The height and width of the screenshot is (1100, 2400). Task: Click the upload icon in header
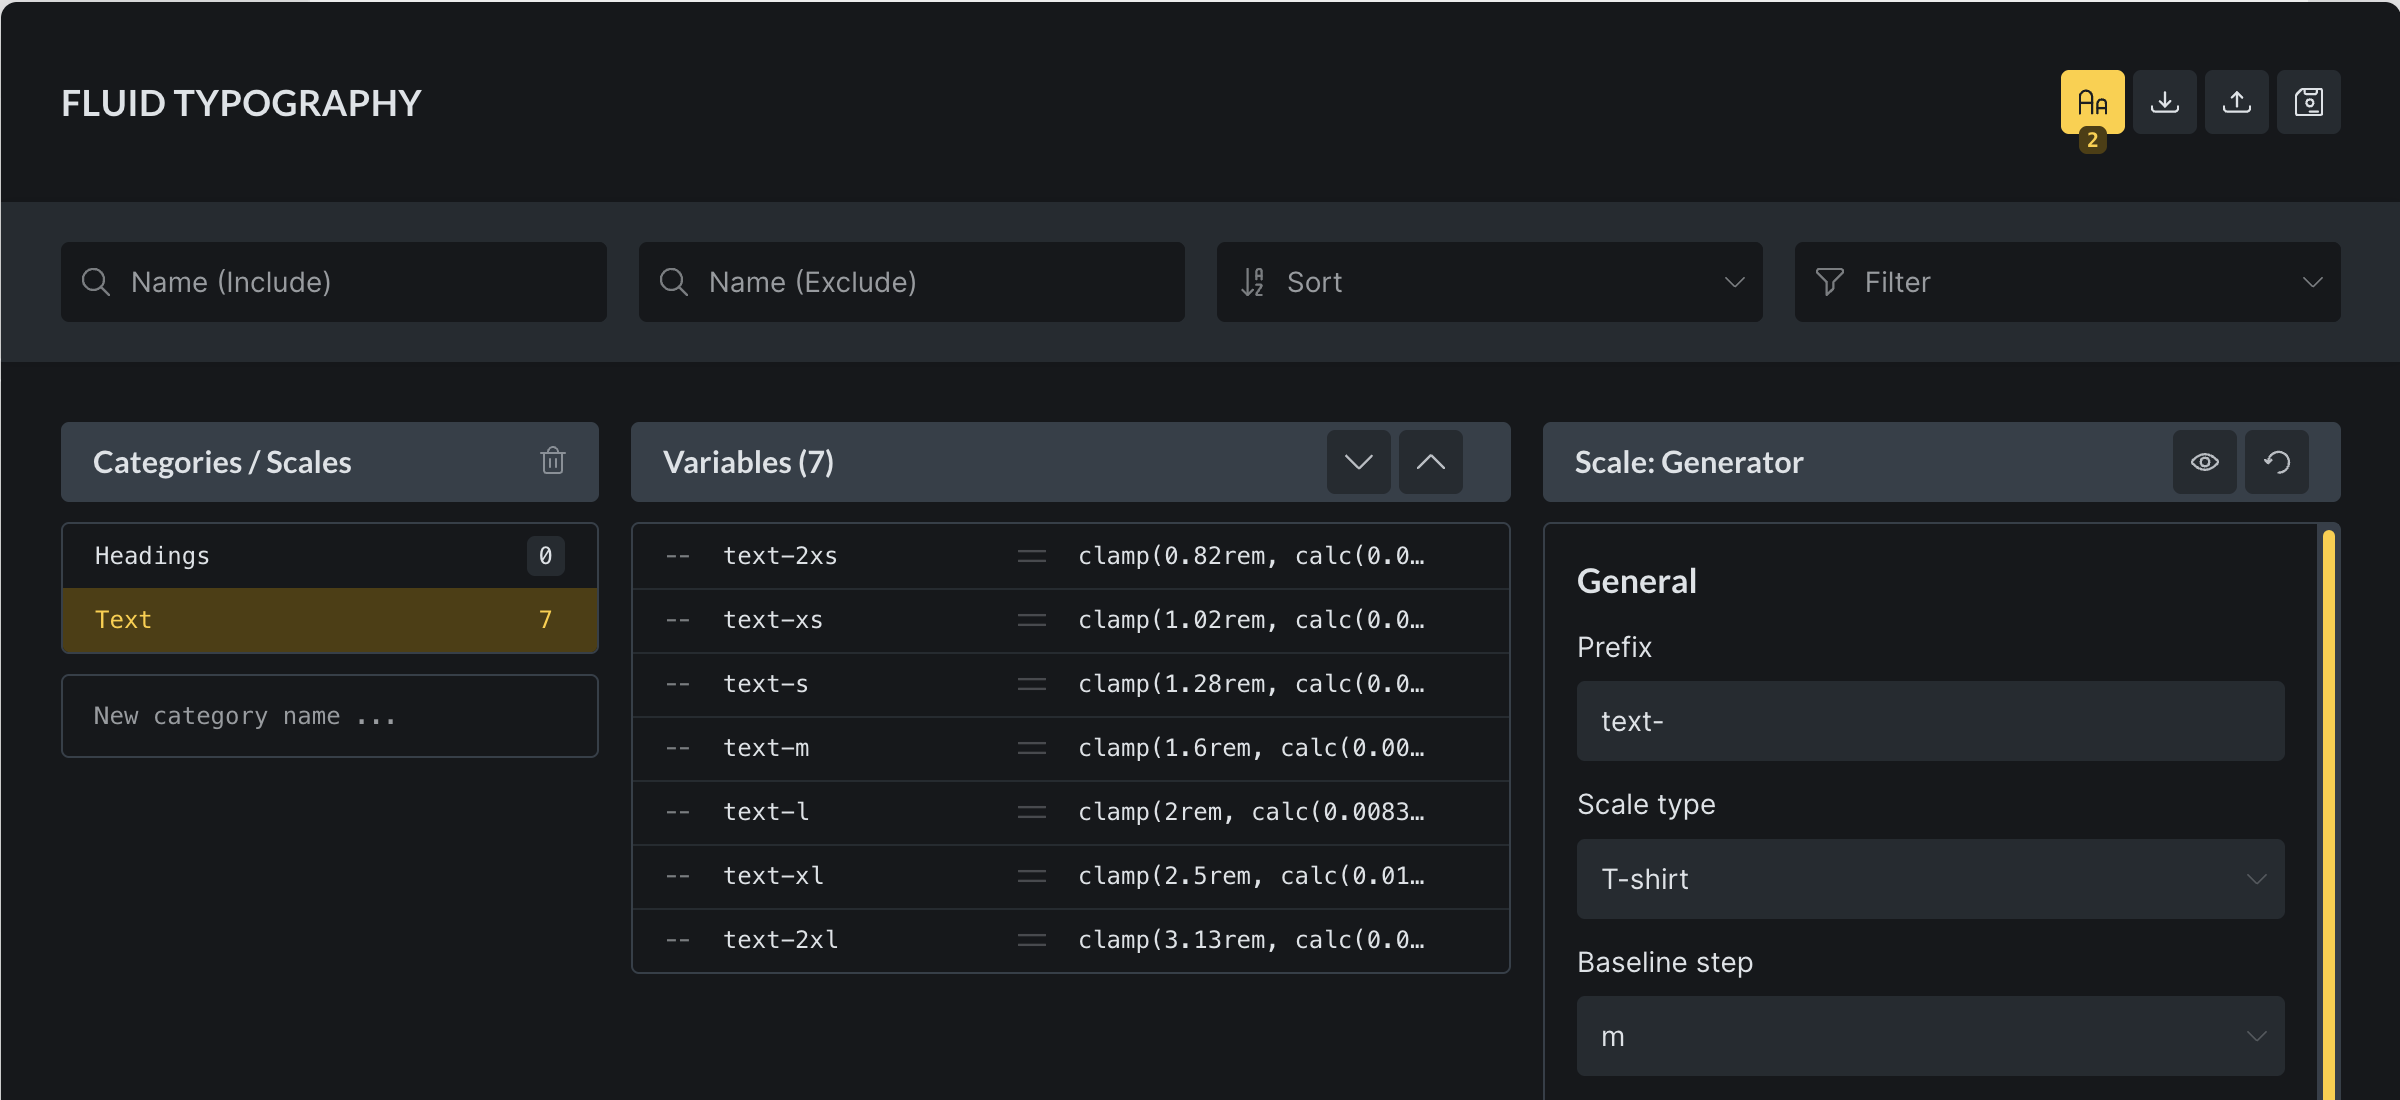click(2236, 102)
